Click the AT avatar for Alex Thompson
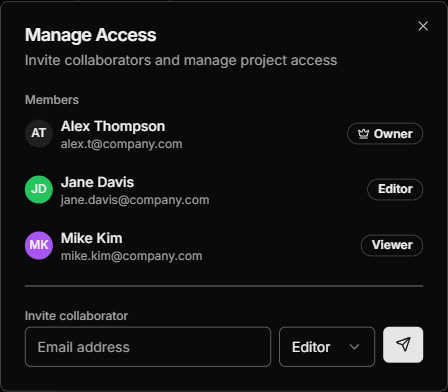The height and width of the screenshot is (392, 448). 39,133
